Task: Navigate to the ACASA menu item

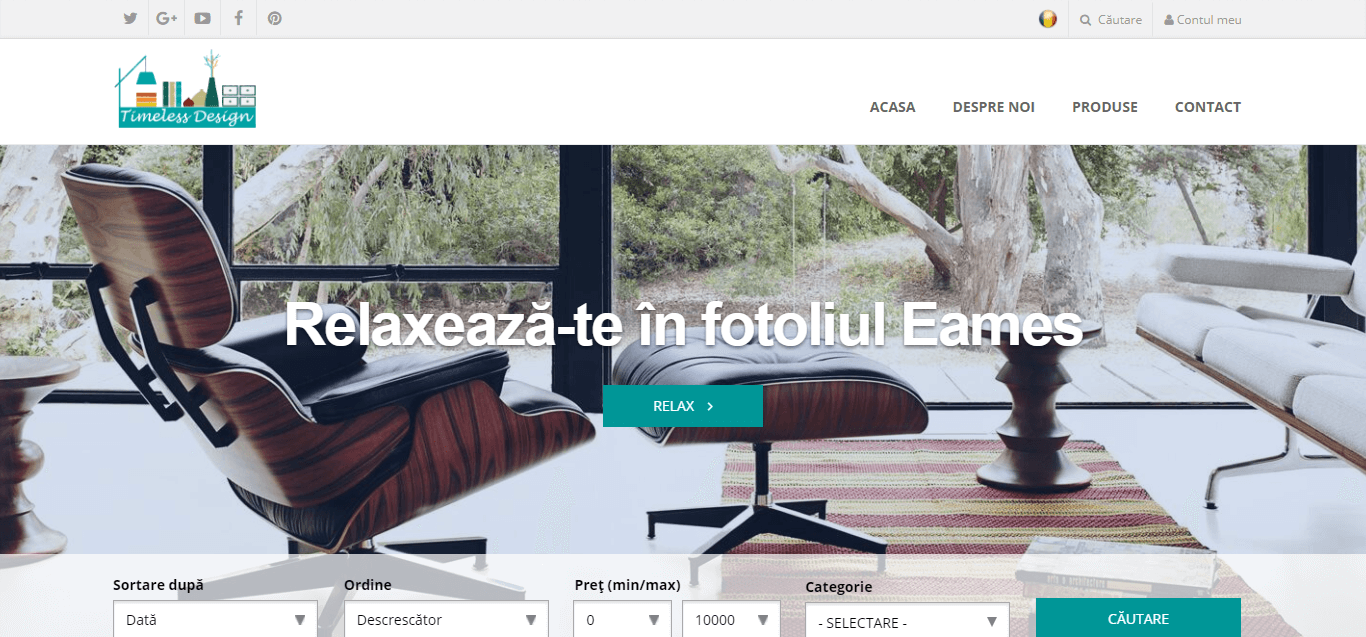Action: point(892,107)
